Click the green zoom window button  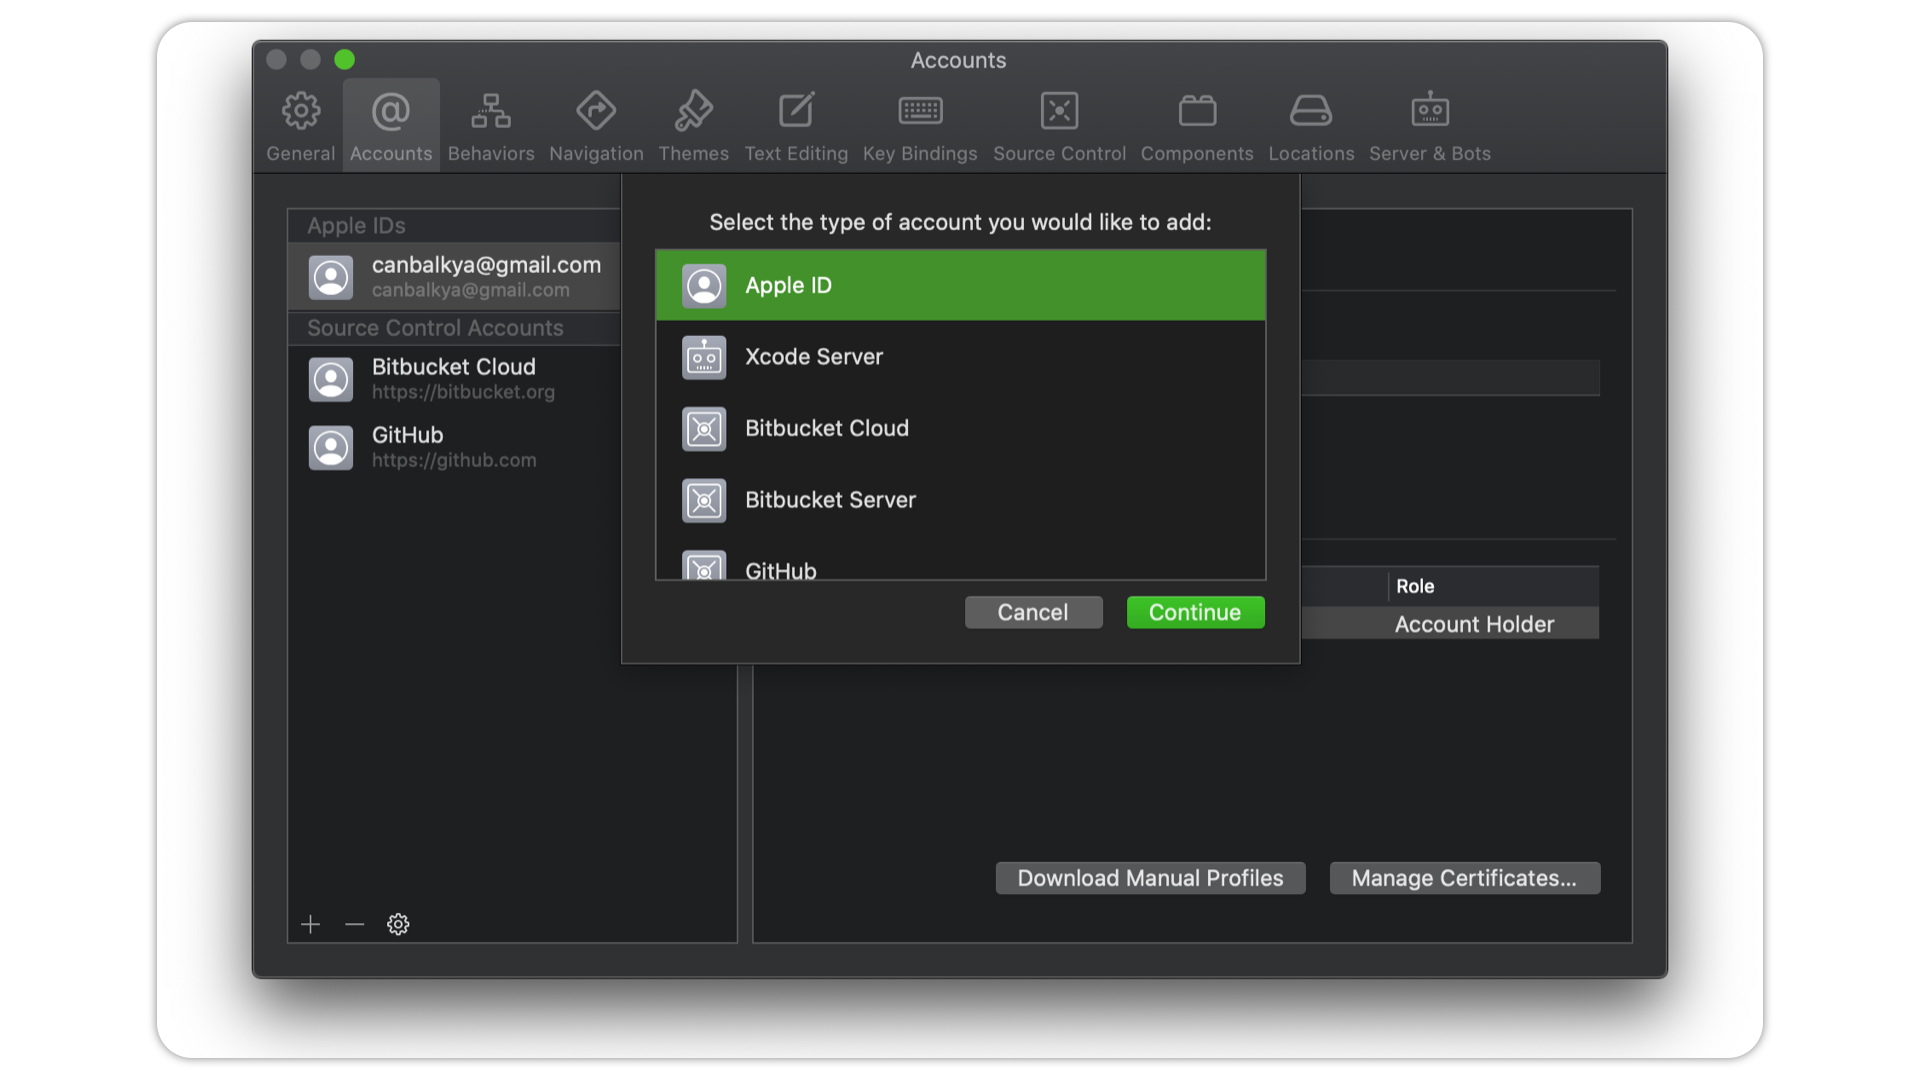345,60
